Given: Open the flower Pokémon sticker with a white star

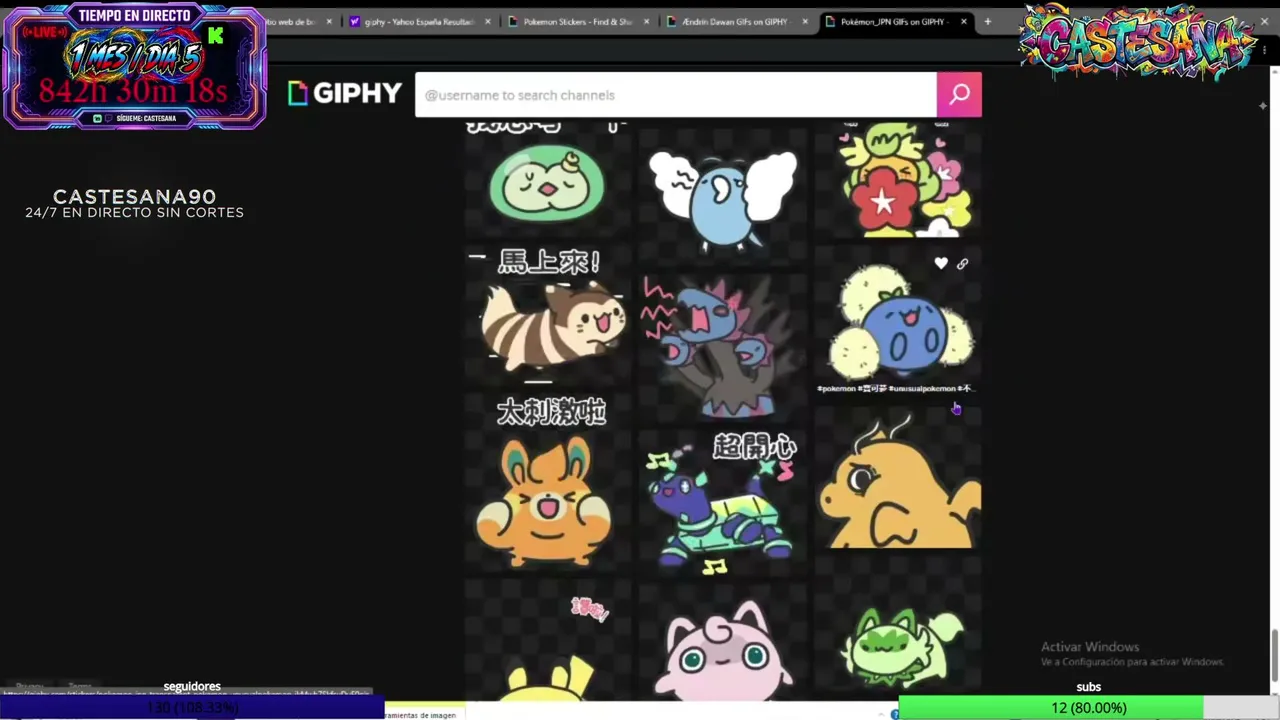Looking at the screenshot, I should [898, 180].
